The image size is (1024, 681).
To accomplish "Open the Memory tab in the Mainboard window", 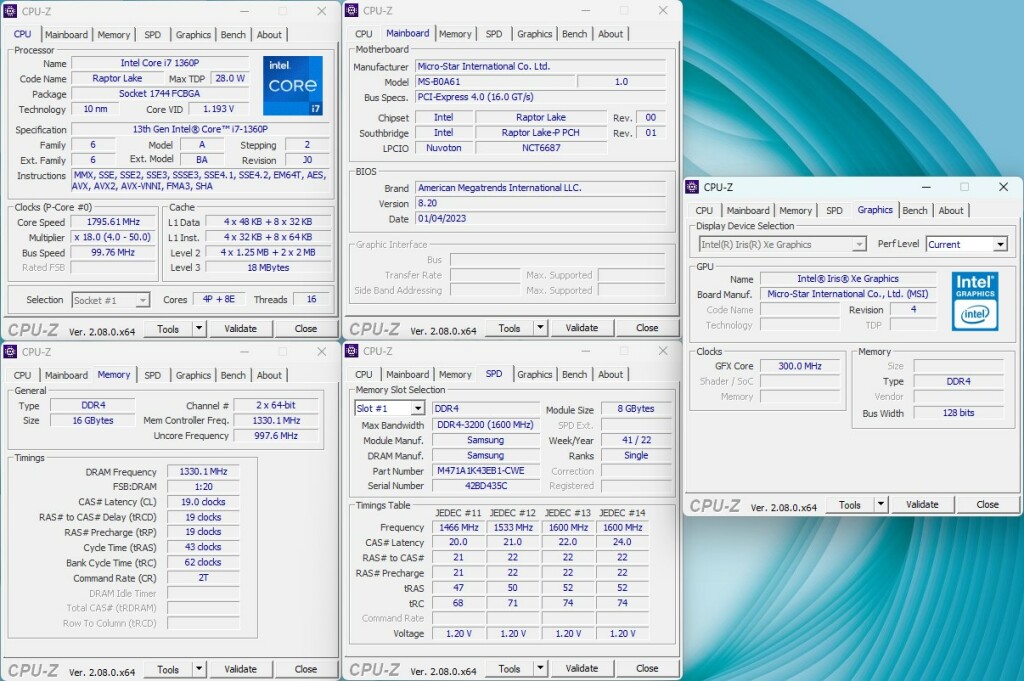I will [455, 34].
